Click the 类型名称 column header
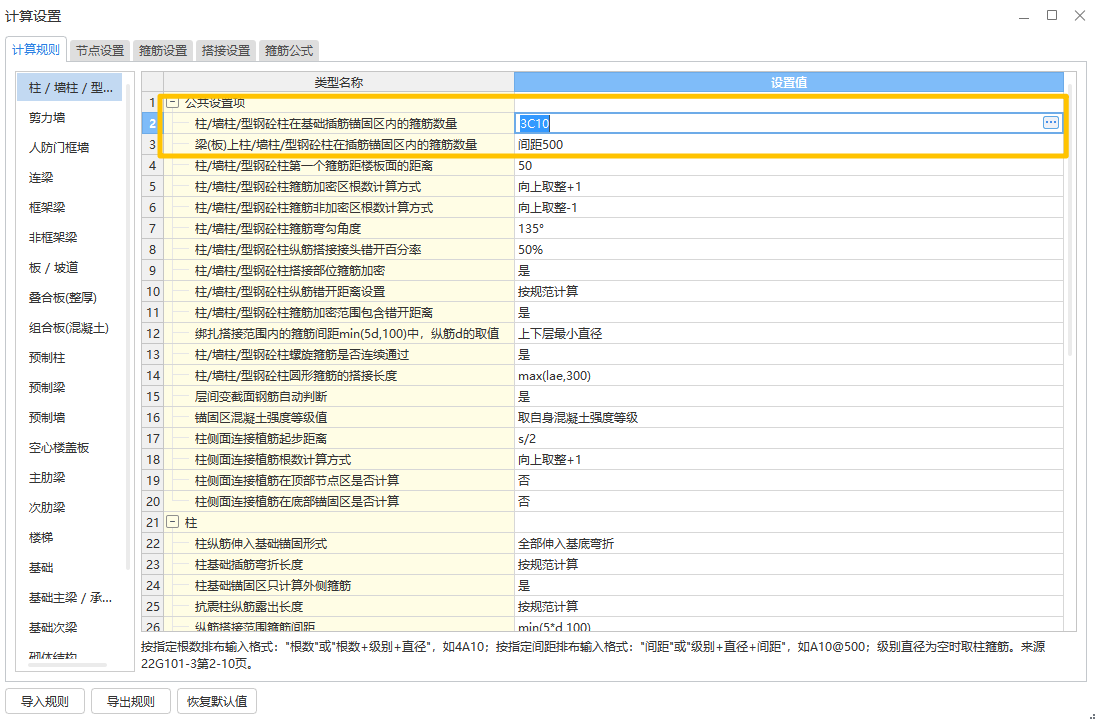This screenshot has width=1095, height=720. pos(339,82)
